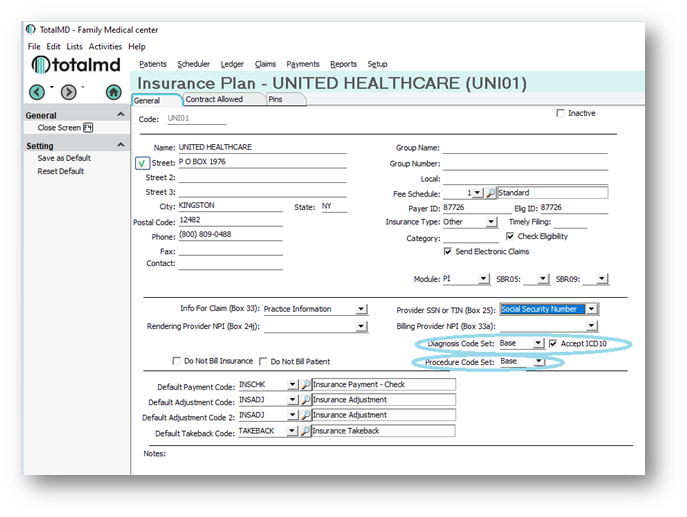Viewport: 687px width, 517px height.
Task: Expand the Diagnosis Code Set dropdown
Action: [x=538, y=343]
